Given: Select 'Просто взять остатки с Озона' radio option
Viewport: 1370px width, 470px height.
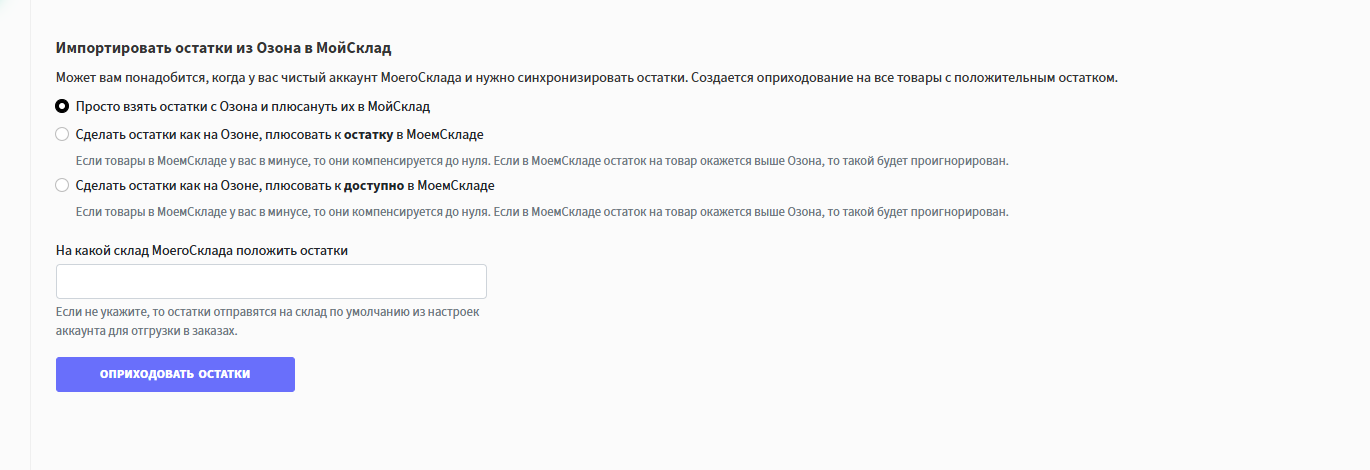Looking at the screenshot, I should [62, 105].
